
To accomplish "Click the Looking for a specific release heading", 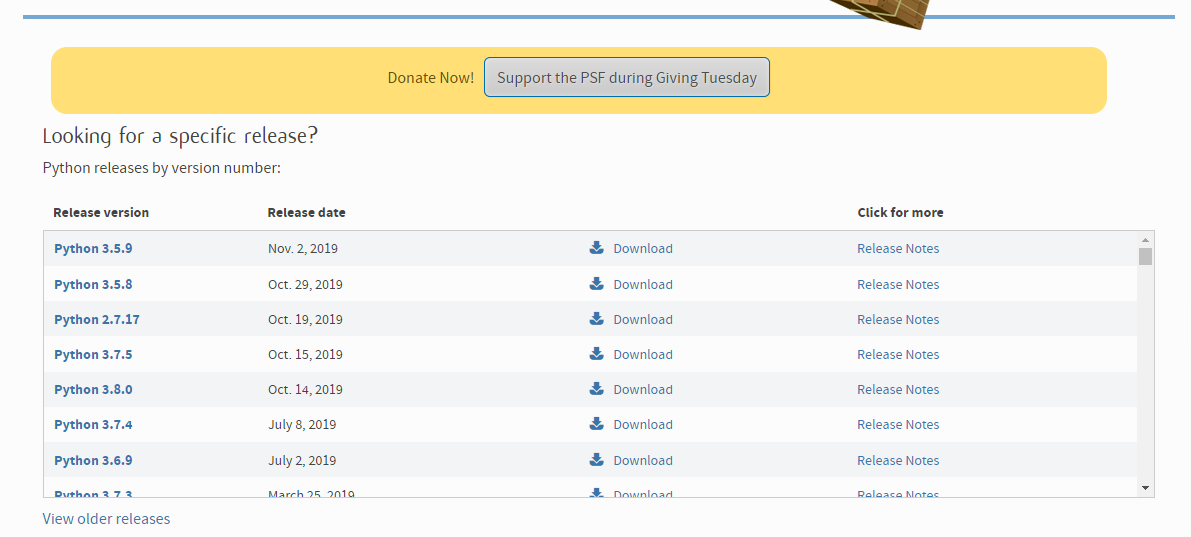I will 180,136.
